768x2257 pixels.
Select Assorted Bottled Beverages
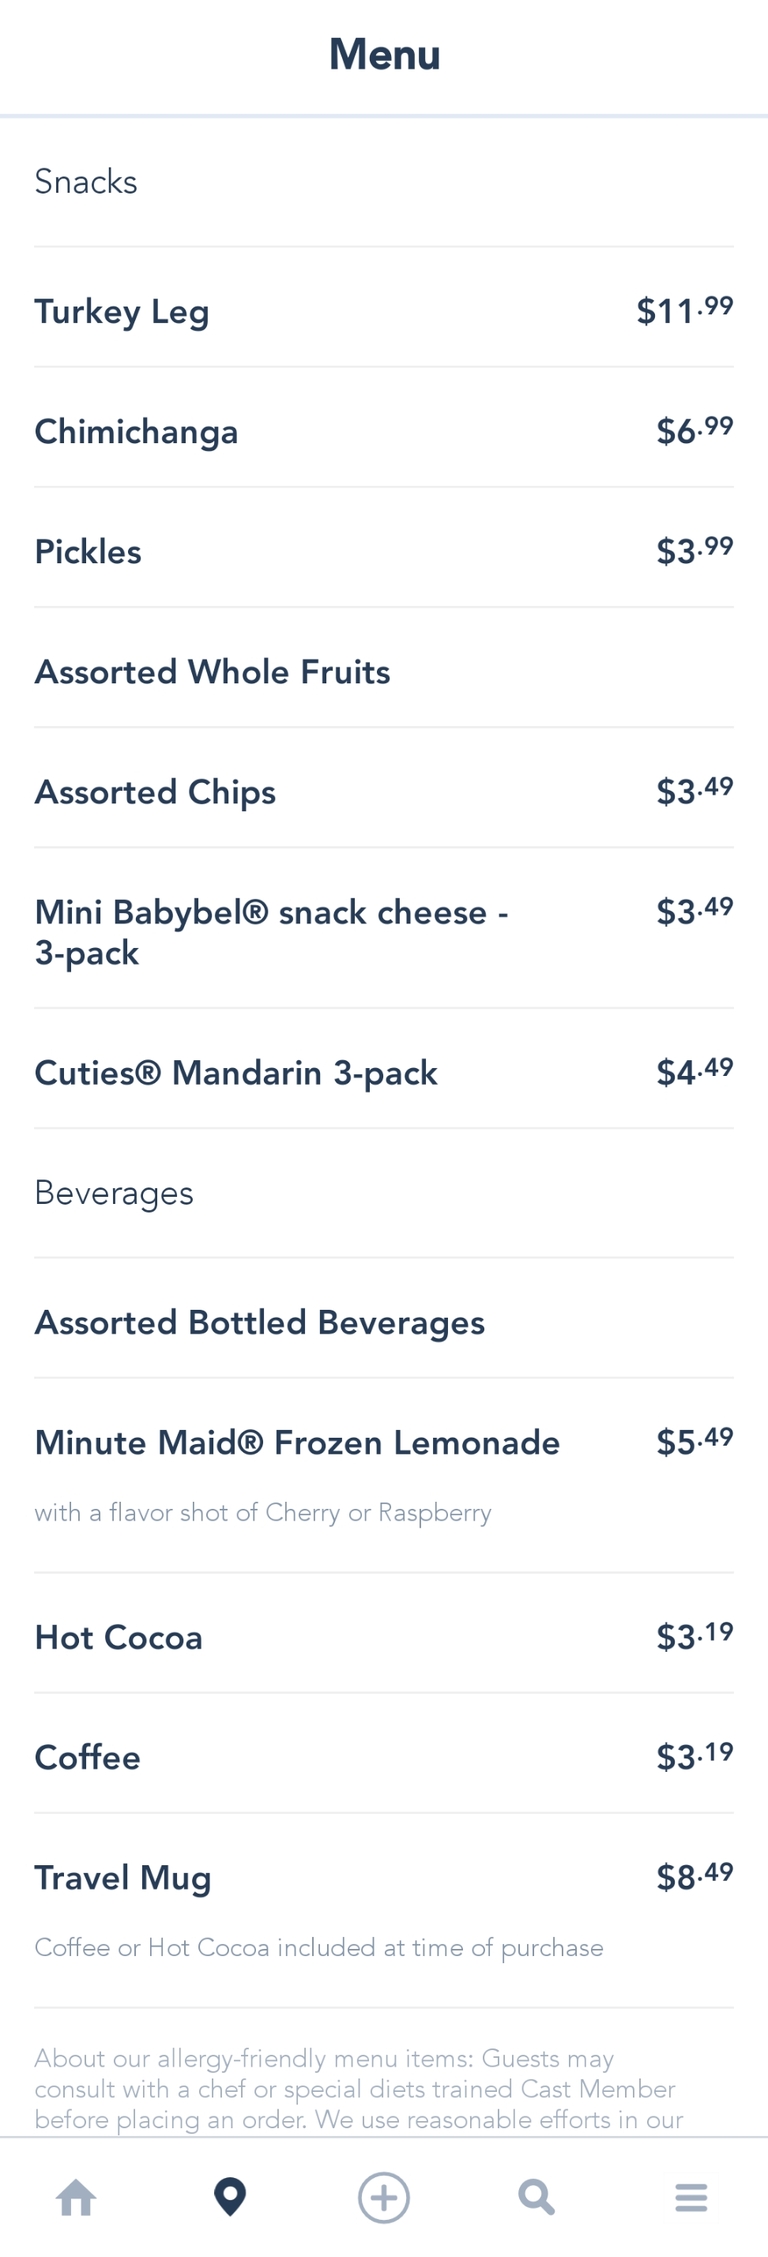click(x=260, y=1323)
